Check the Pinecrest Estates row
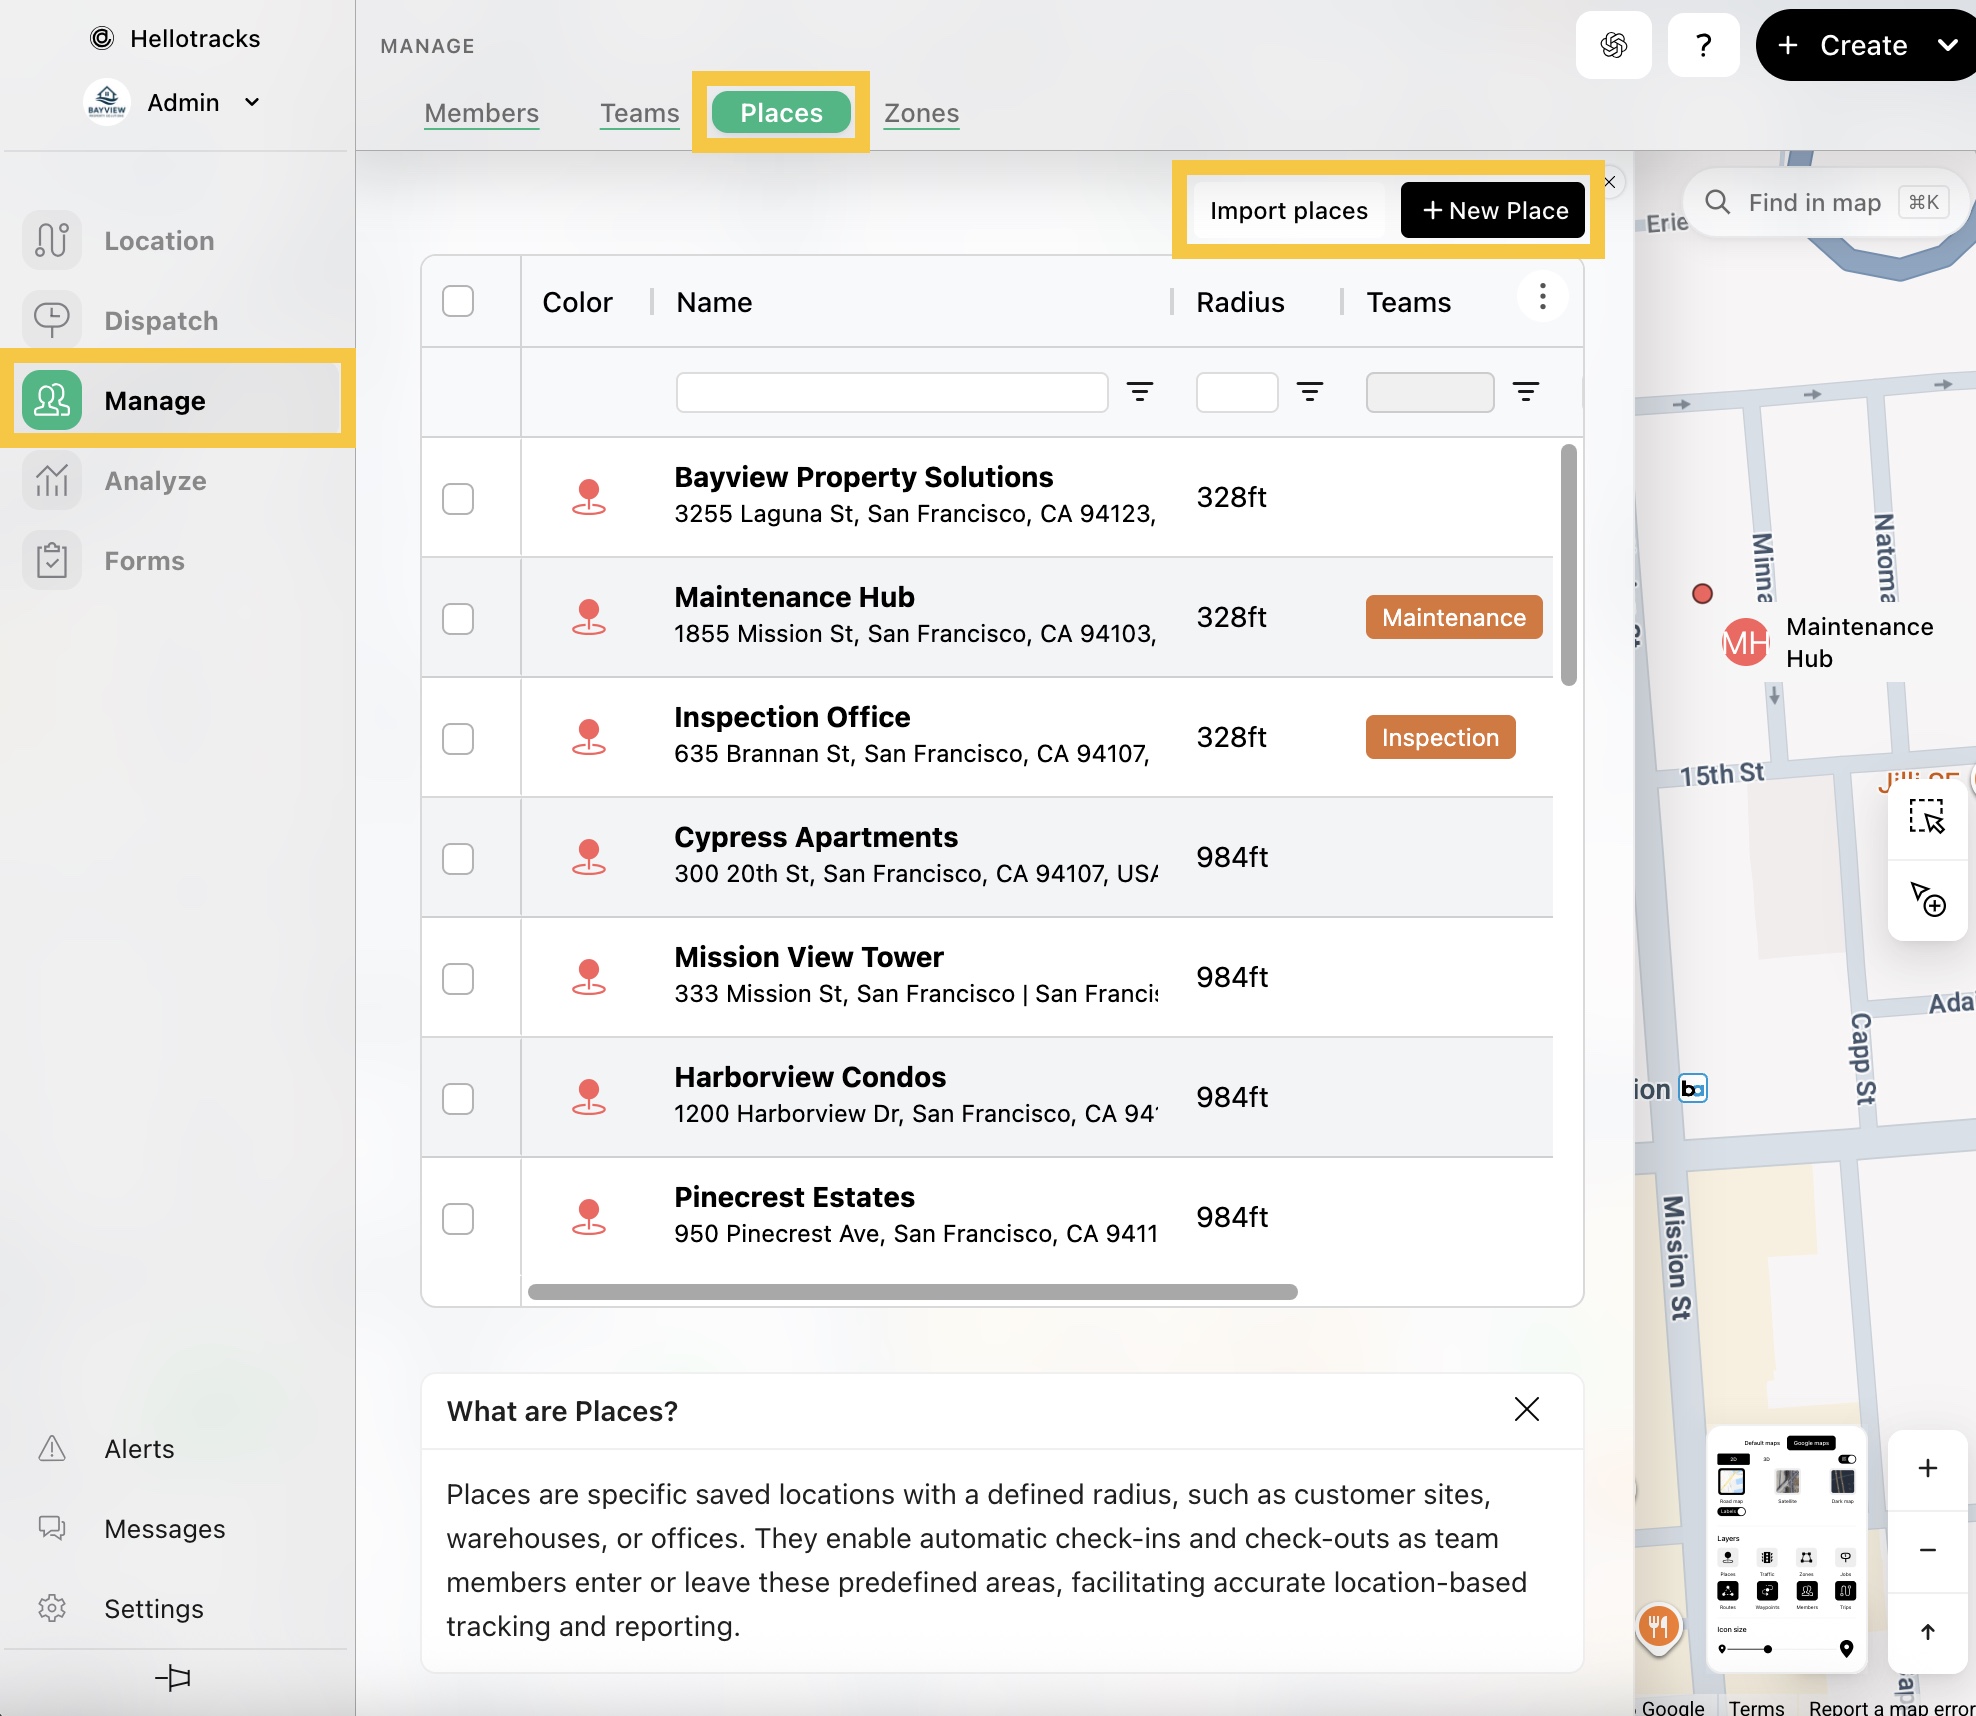The height and width of the screenshot is (1716, 1976). 458,1219
